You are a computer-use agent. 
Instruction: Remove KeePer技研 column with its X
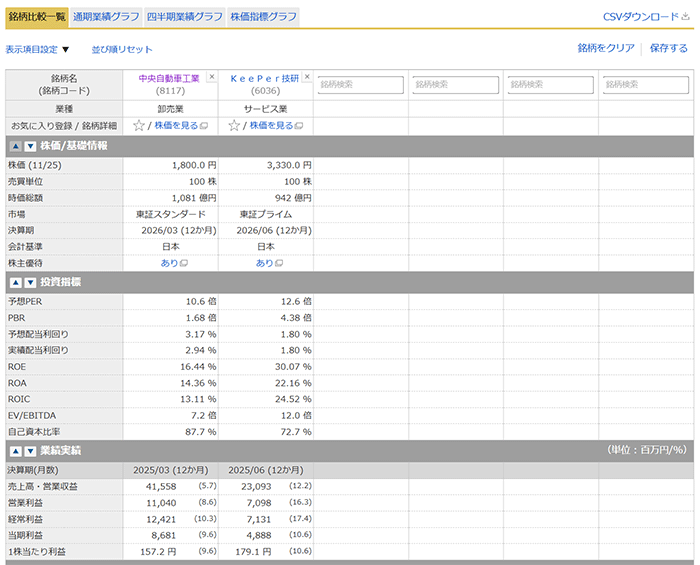pos(307,77)
